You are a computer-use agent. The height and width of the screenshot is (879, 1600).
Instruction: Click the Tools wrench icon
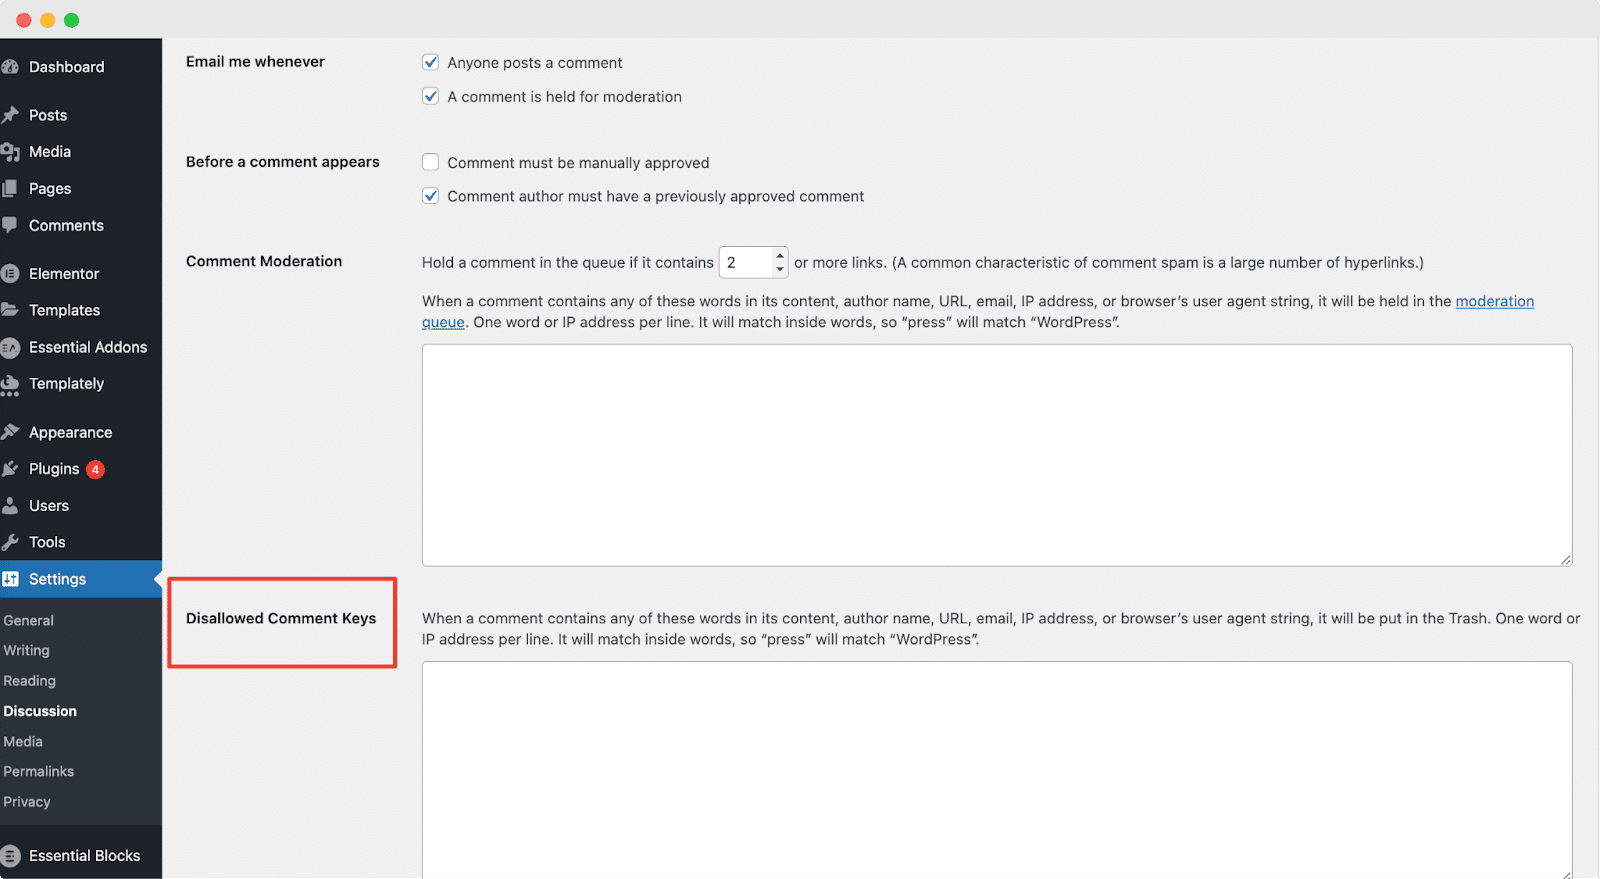[10, 542]
